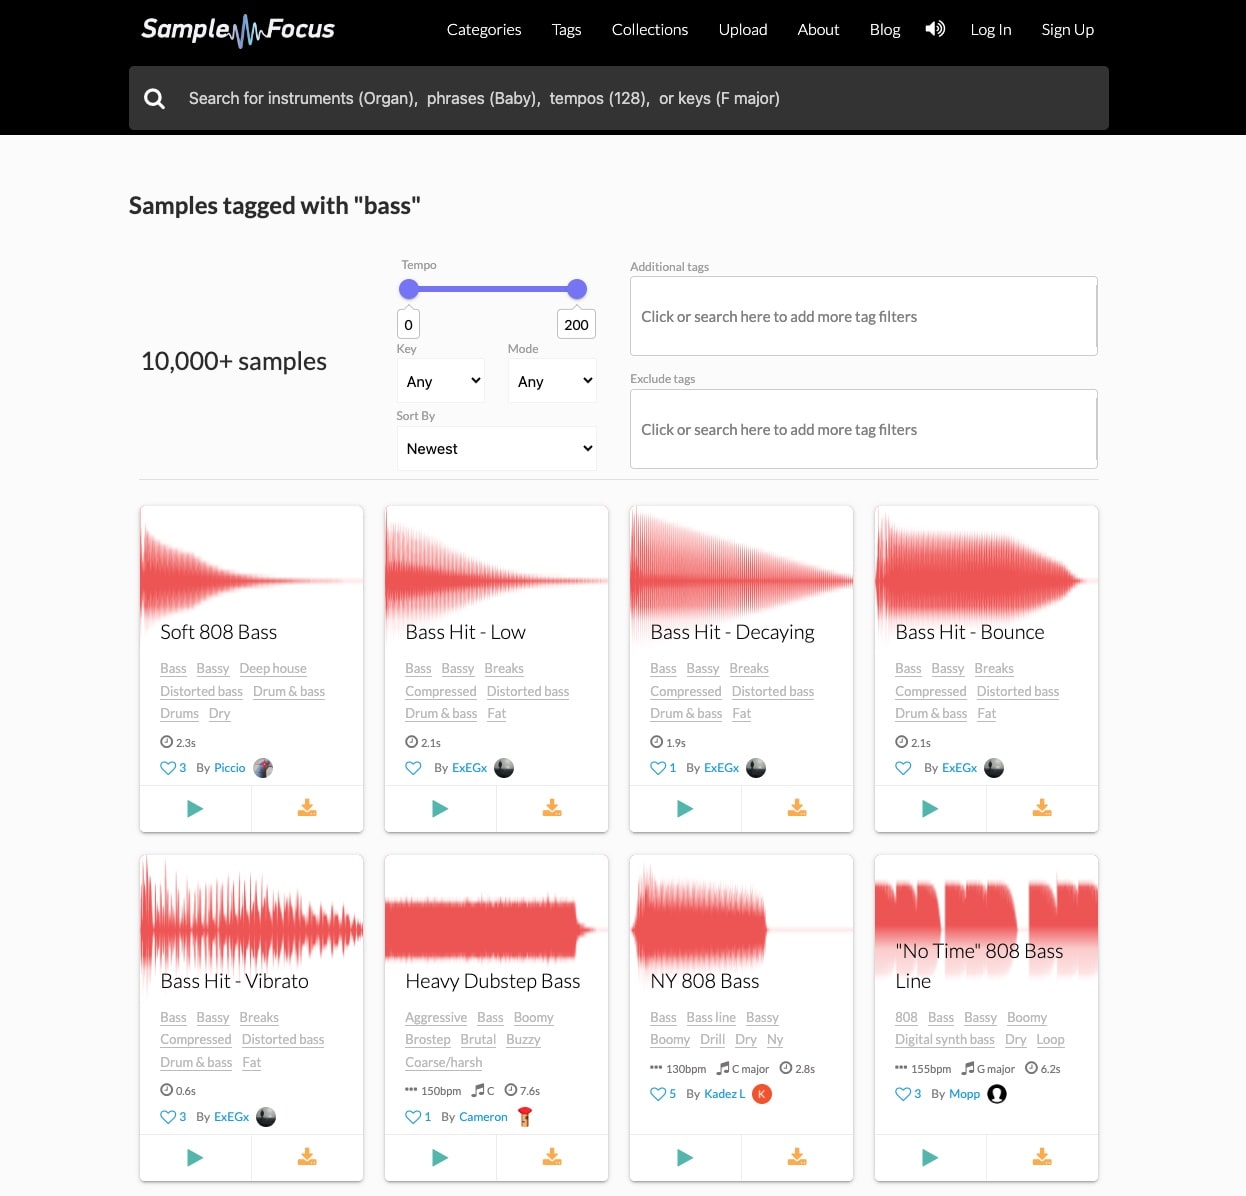Download the Bass Hit - Low sample
This screenshot has width=1246, height=1196.
point(552,808)
